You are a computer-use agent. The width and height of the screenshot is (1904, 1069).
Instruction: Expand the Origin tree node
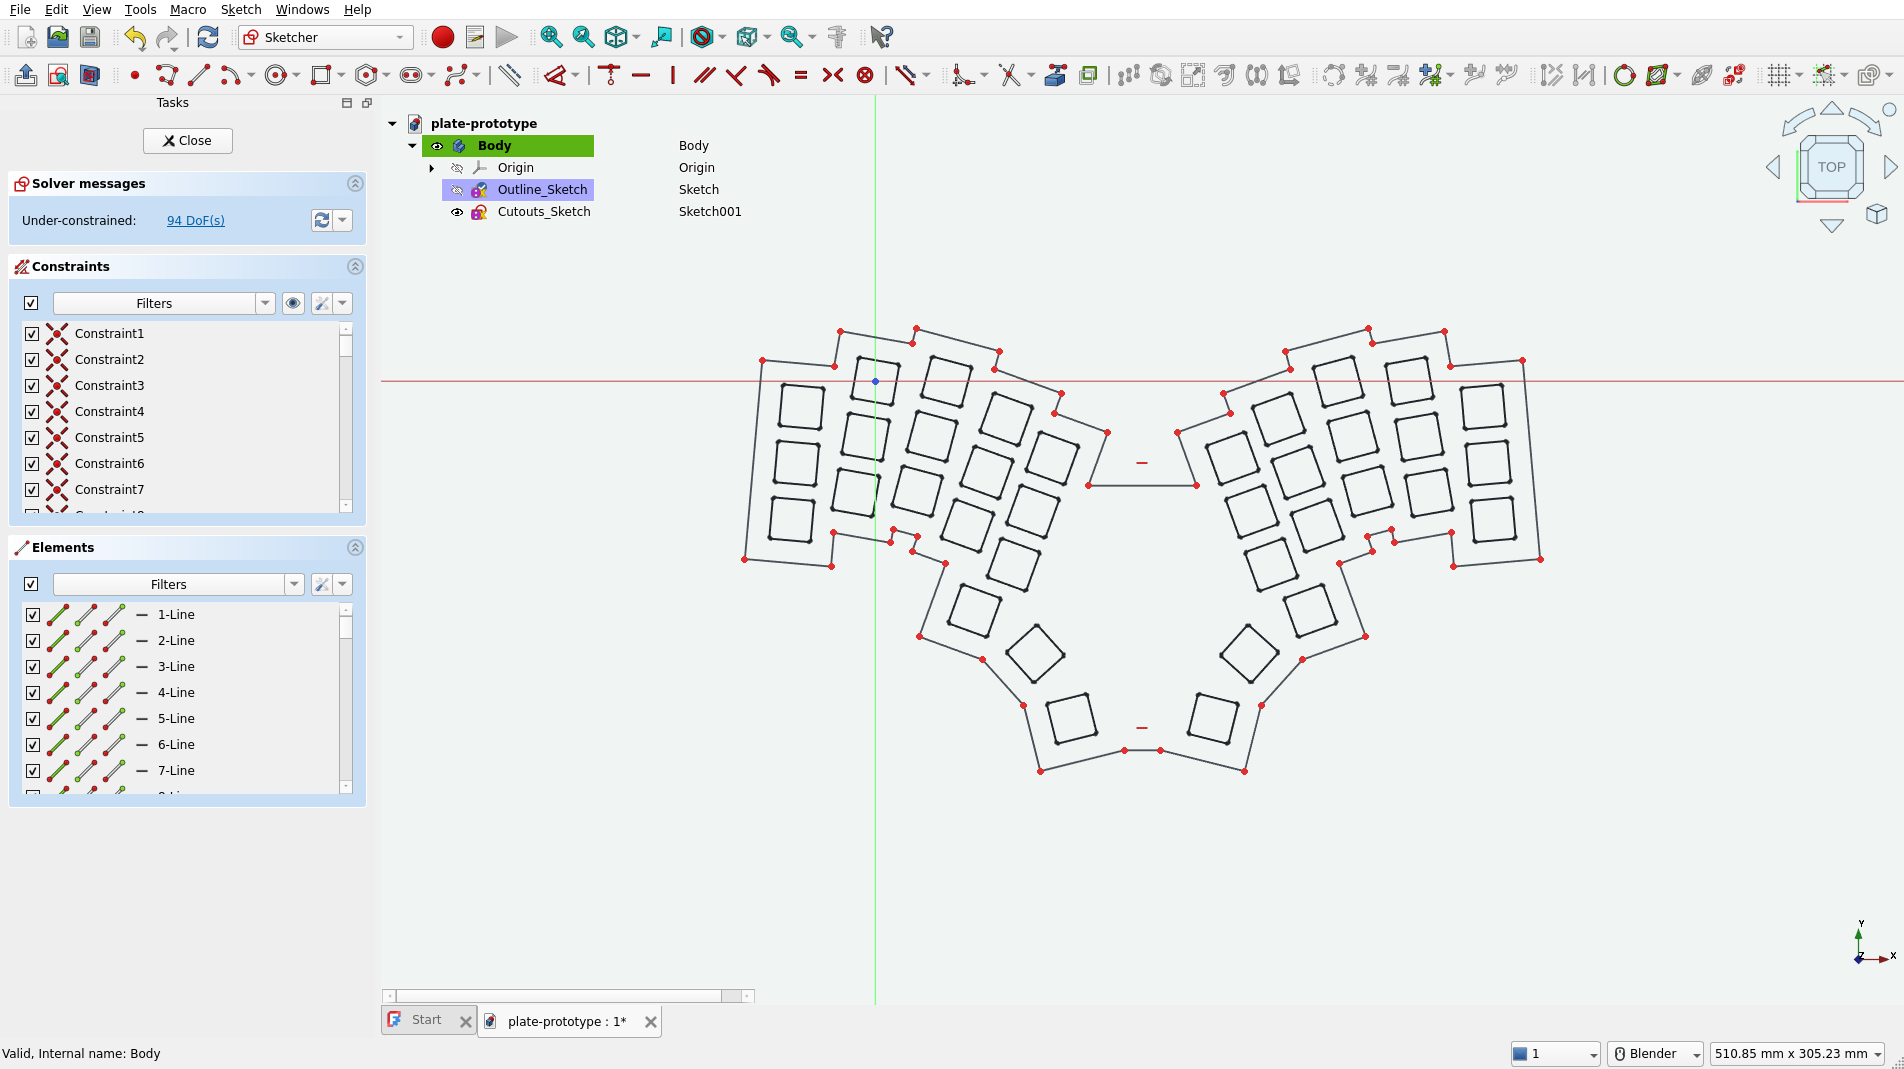431,168
